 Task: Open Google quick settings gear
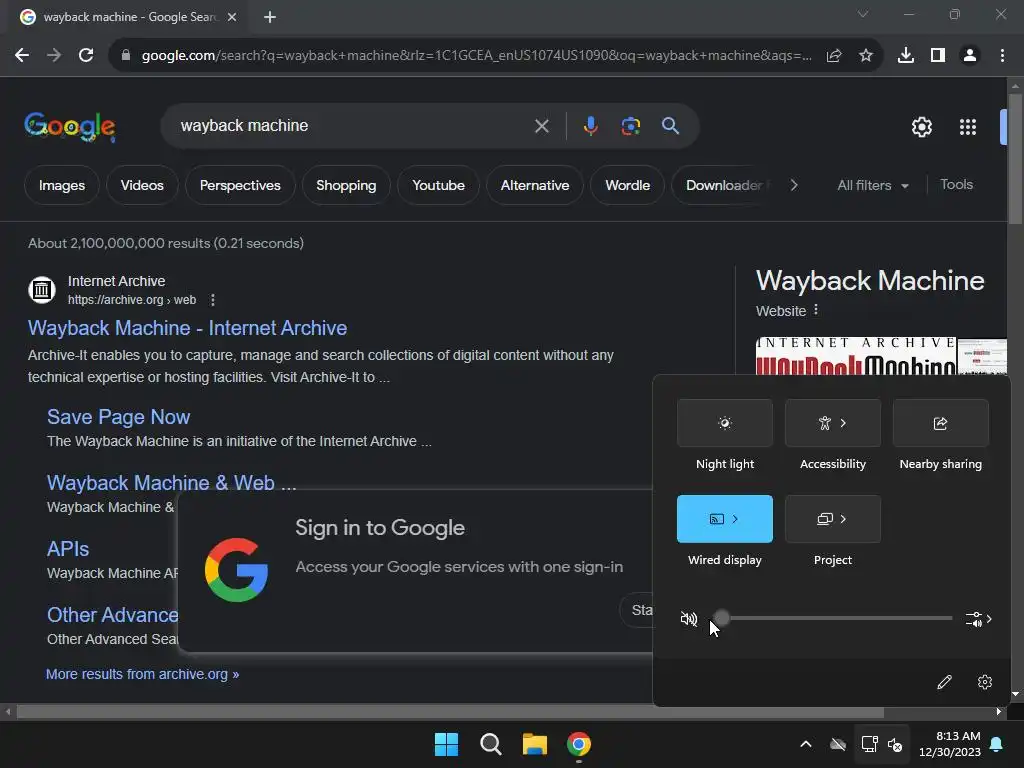click(x=921, y=127)
